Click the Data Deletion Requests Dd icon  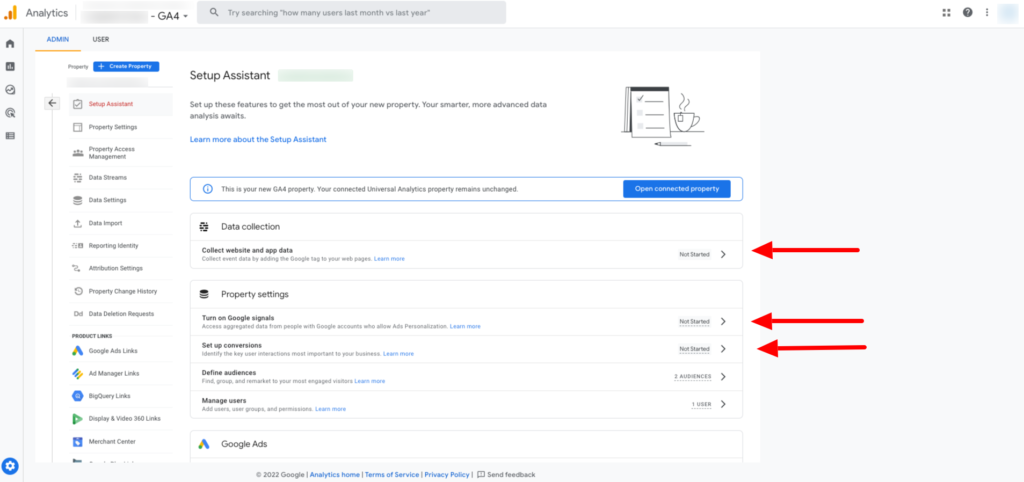point(78,314)
